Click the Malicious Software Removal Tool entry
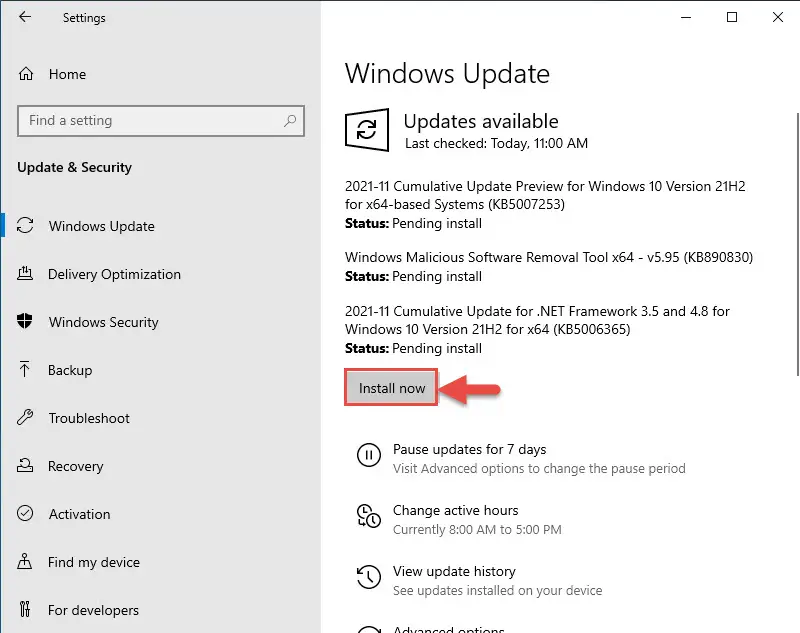 pos(549,266)
